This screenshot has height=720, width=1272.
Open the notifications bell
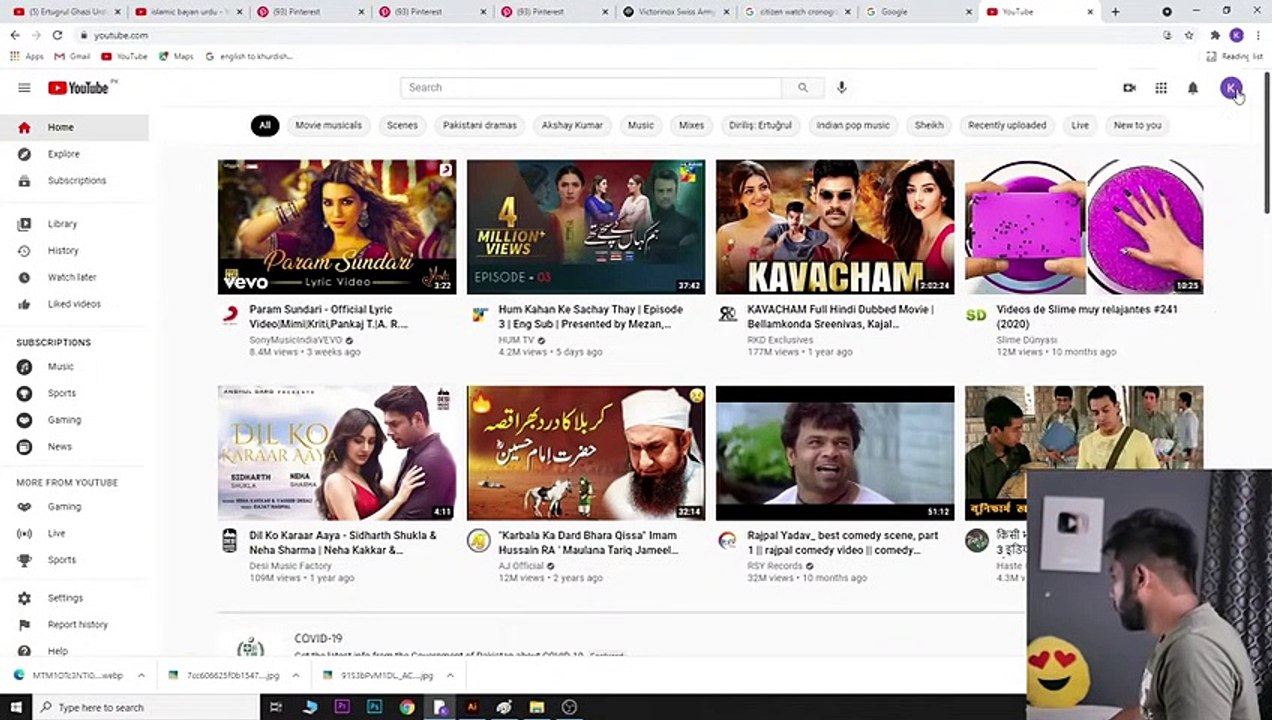click(1192, 88)
